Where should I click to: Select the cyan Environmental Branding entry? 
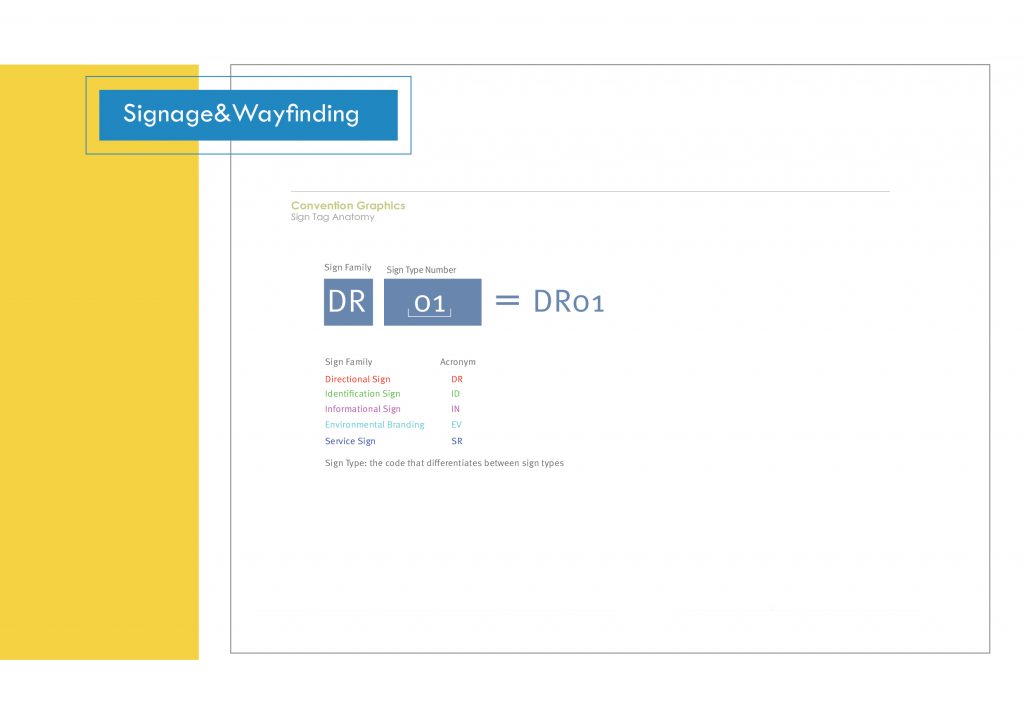pyautogui.click(x=374, y=425)
